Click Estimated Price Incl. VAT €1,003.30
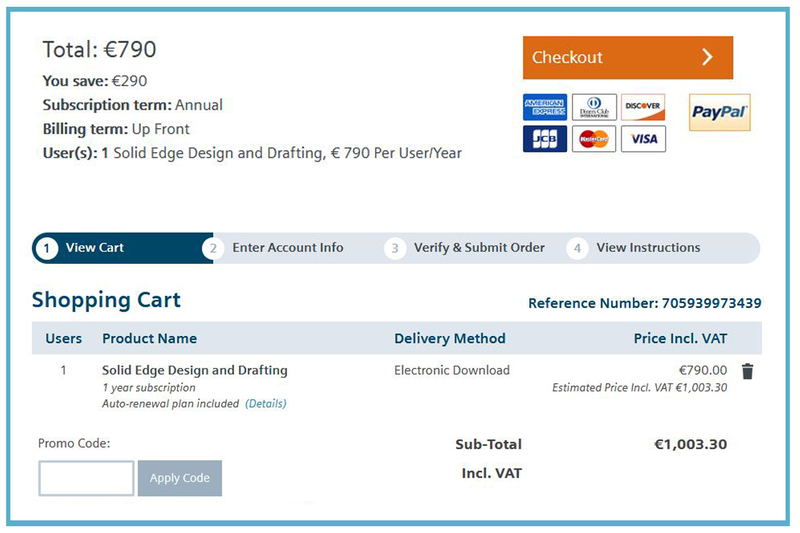Viewport: 800px width, 533px height. (x=639, y=388)
